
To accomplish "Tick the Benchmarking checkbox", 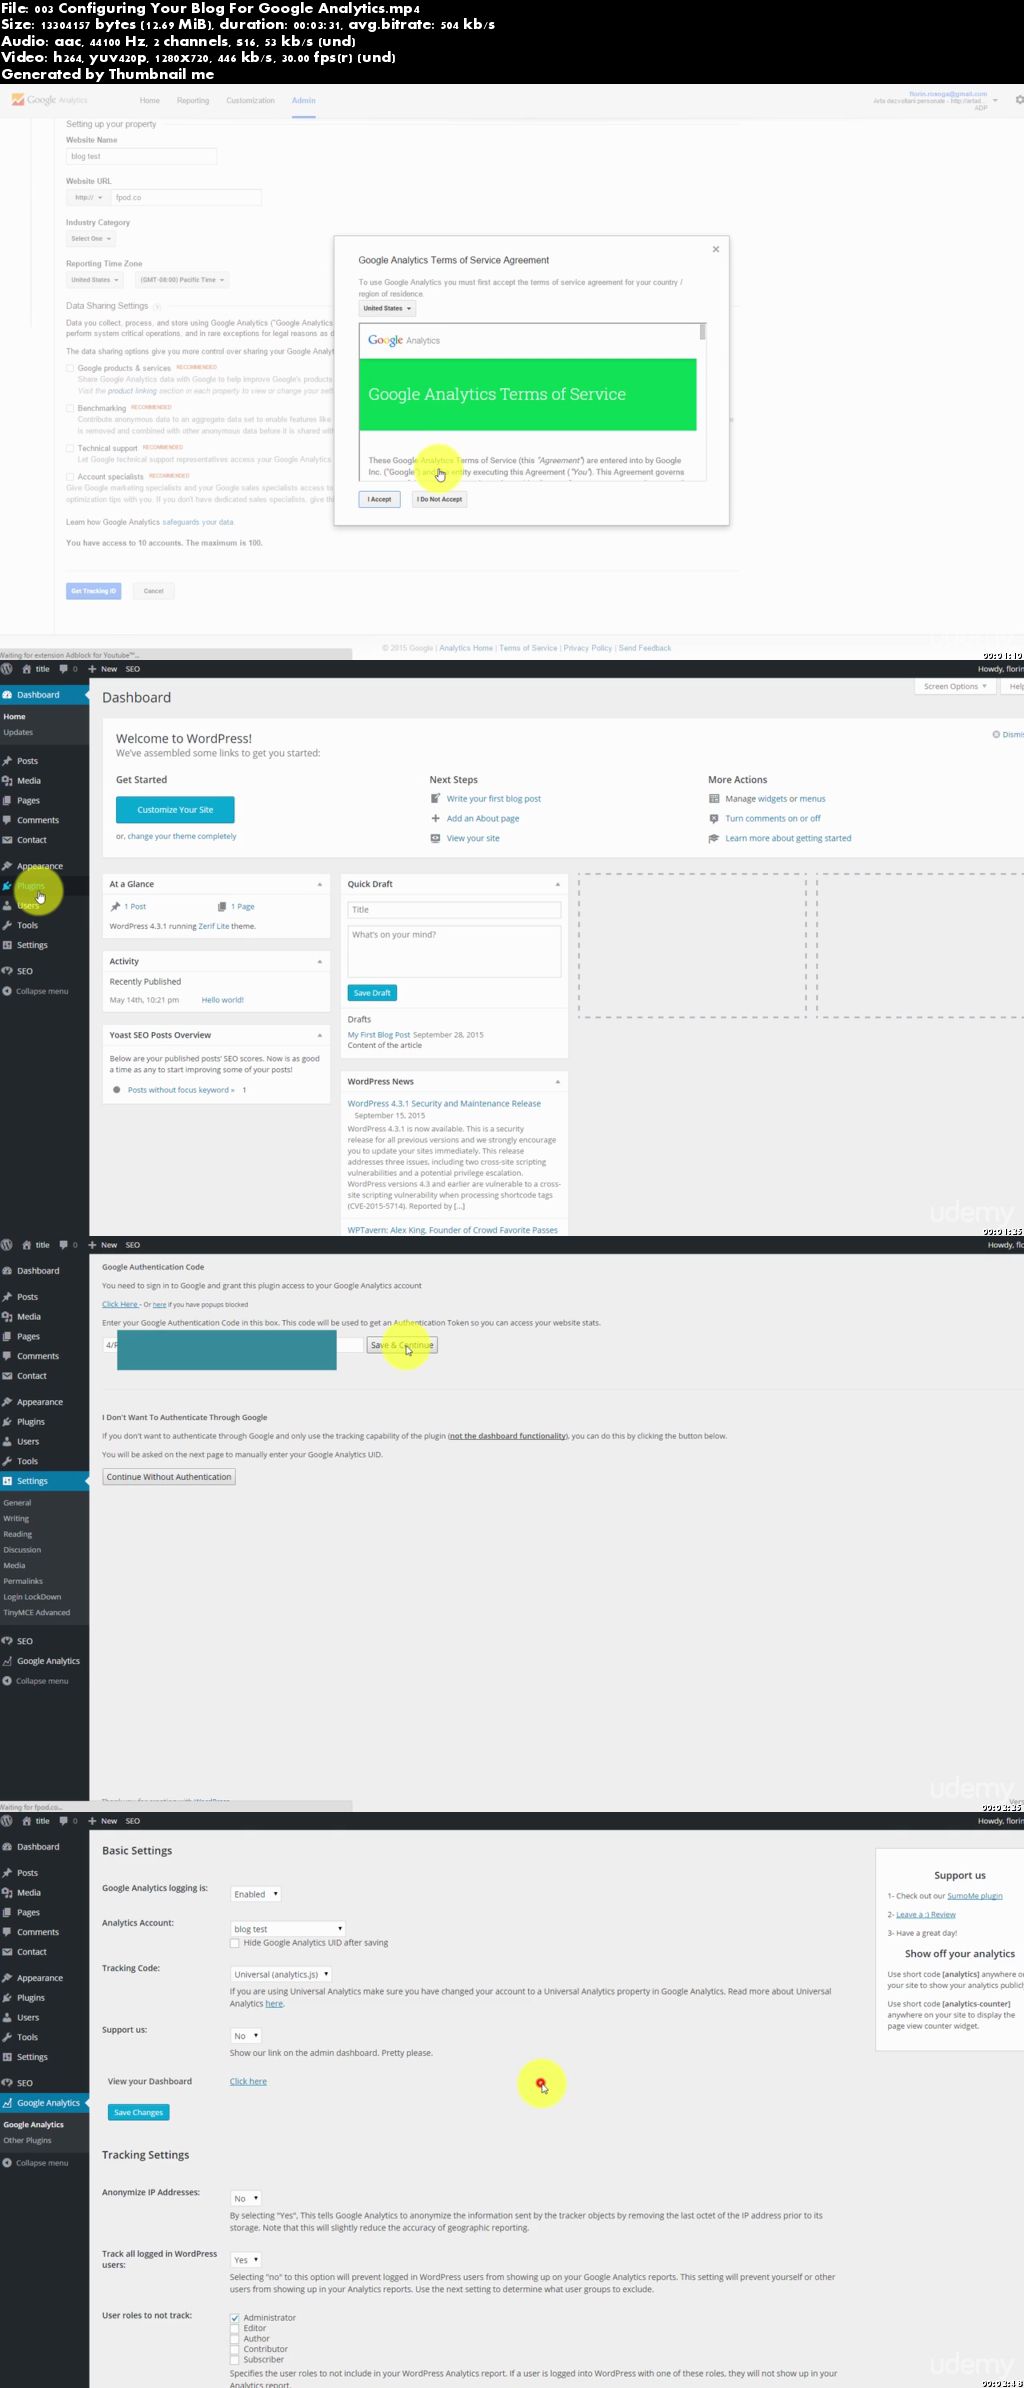I will [x=70, y=408].
